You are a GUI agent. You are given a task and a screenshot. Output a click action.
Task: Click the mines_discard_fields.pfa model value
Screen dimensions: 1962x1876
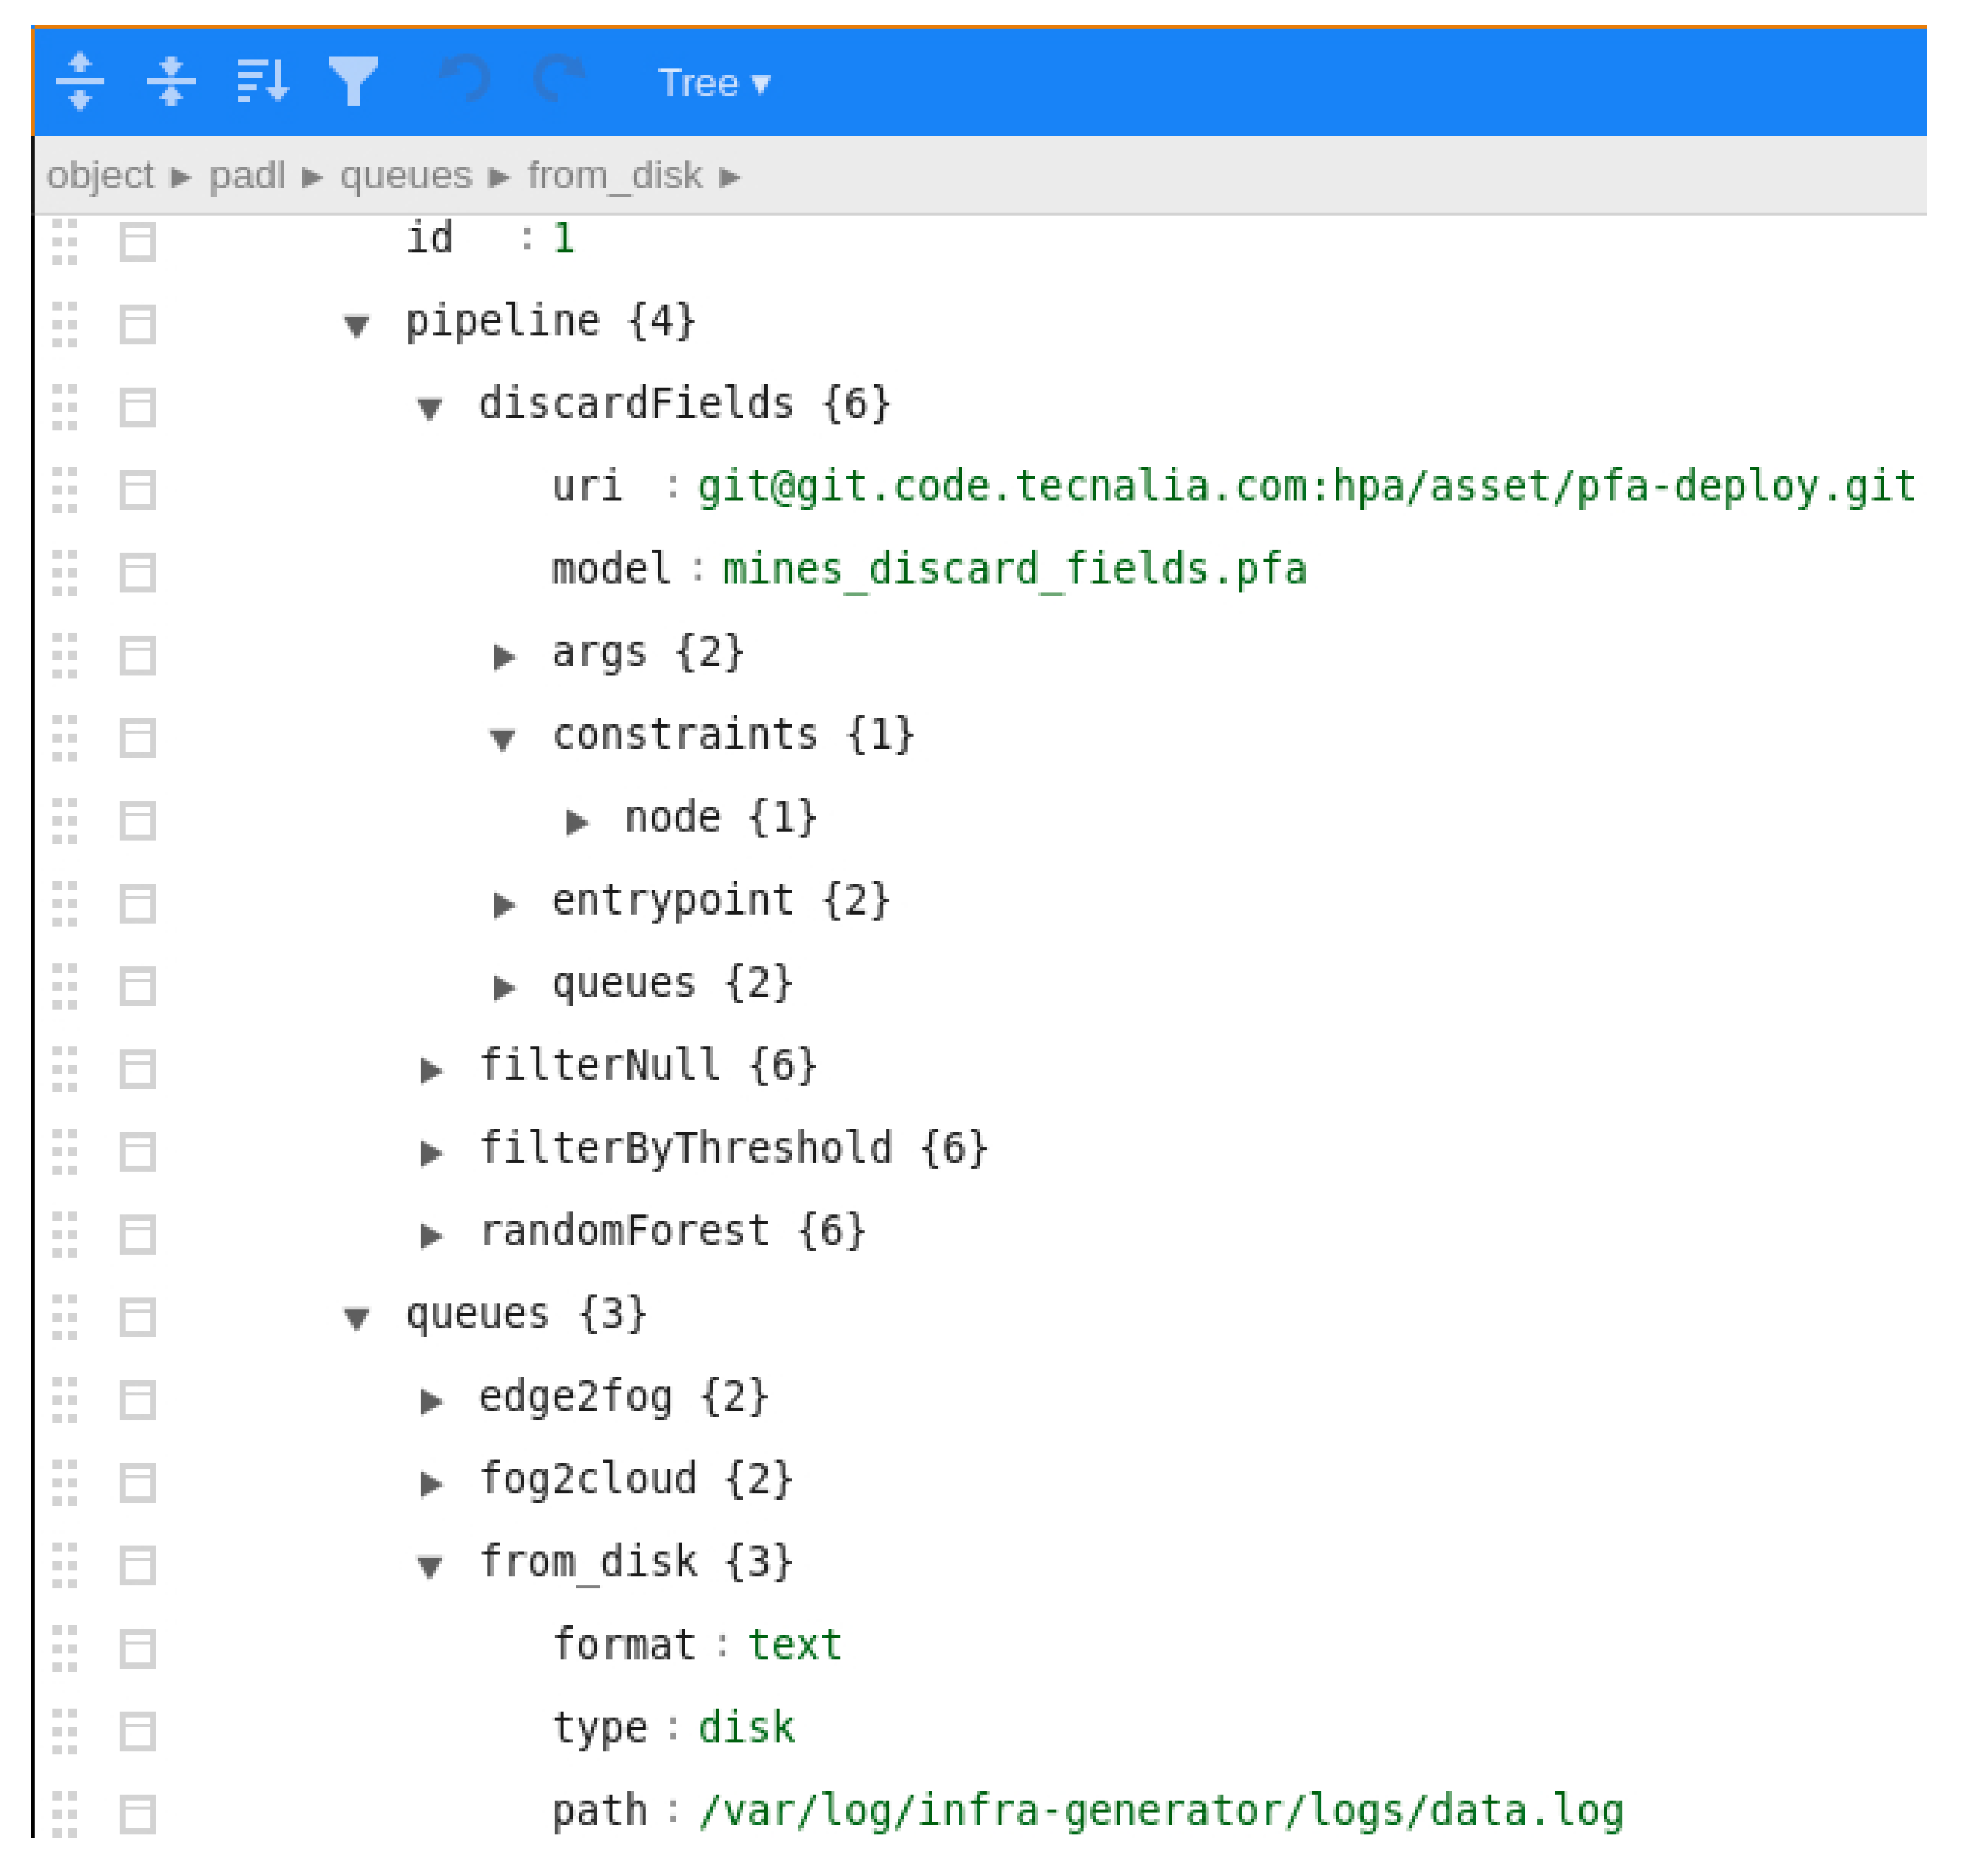(x=1013, y=570)
